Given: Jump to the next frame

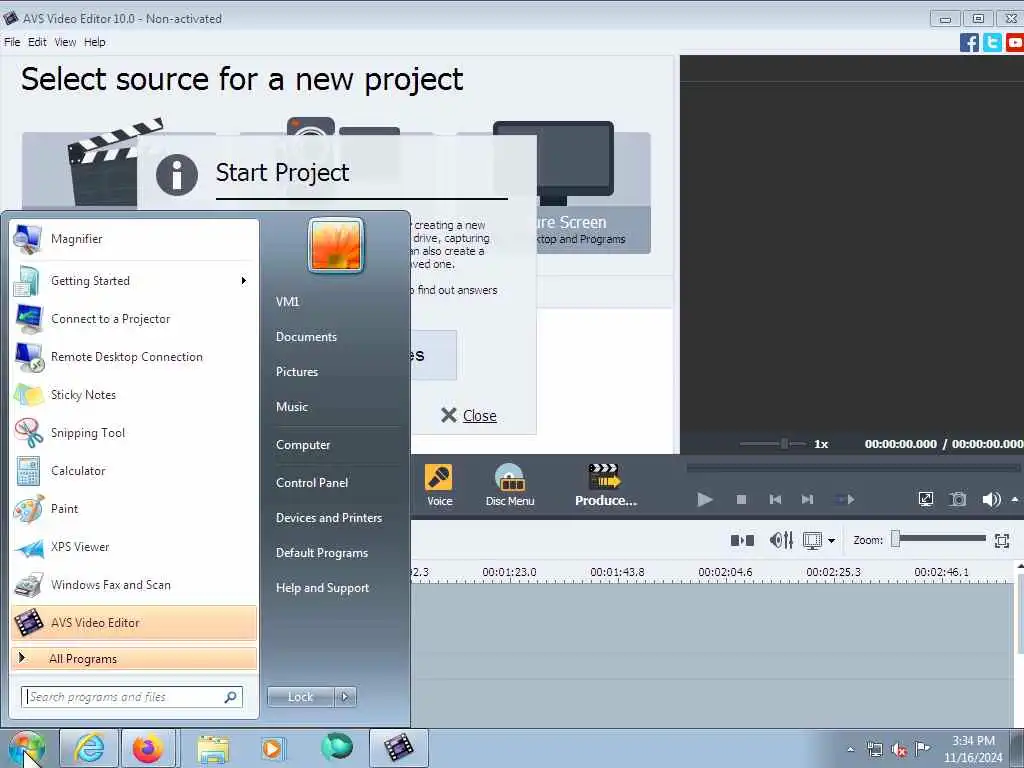Looking at the screenshot, I should [x=808, y=500].
